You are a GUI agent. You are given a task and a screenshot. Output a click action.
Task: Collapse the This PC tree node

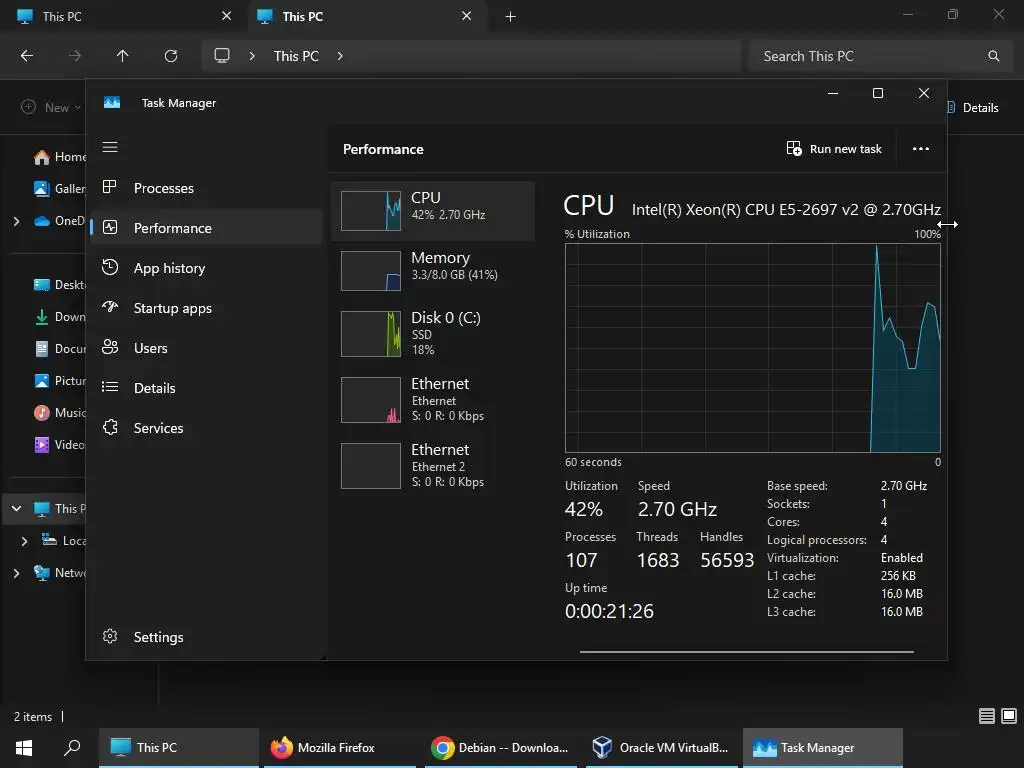point(16,508)
